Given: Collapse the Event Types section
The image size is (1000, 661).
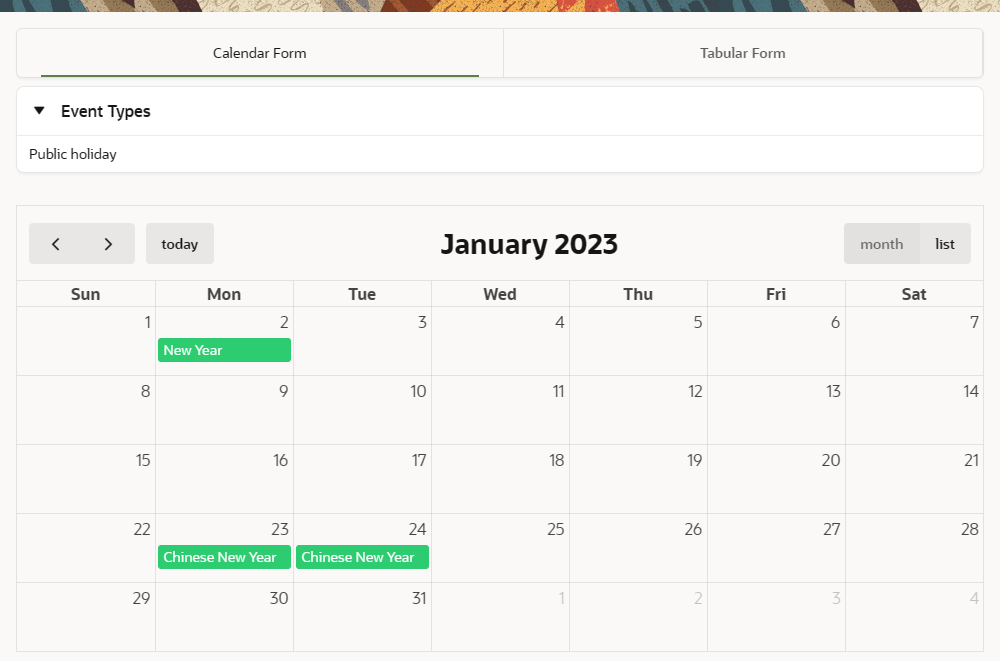Looking at the screenshot, I should click(x=39, y=111).
